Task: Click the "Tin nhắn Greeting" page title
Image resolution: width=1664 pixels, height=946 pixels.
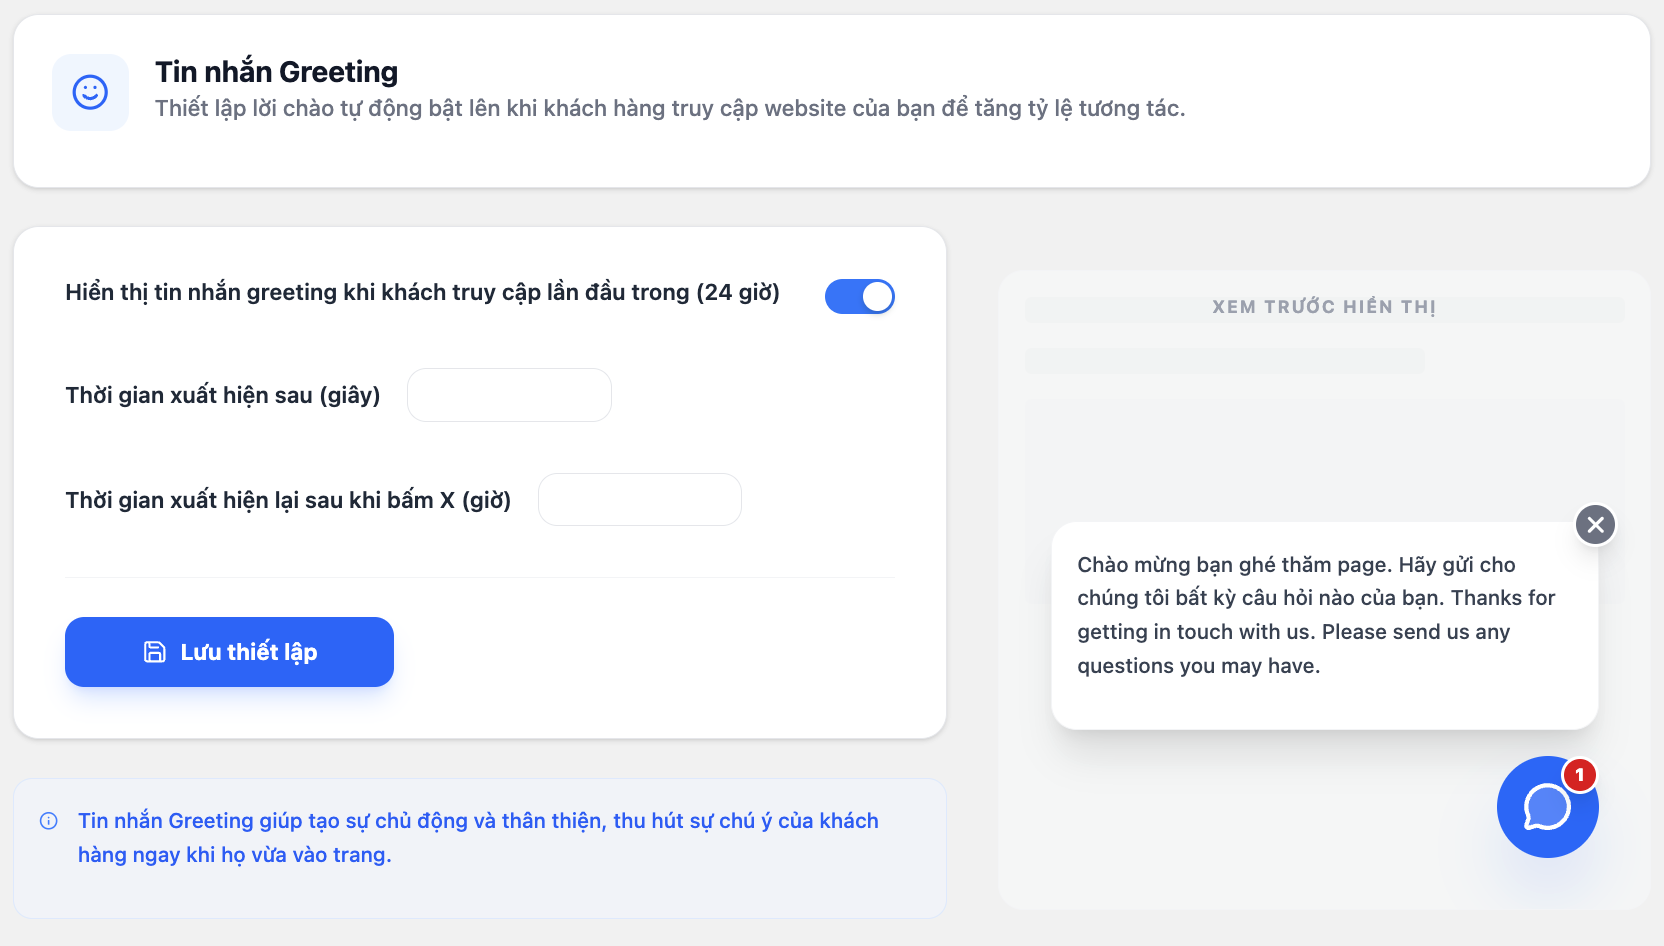Action: (276, 72)
